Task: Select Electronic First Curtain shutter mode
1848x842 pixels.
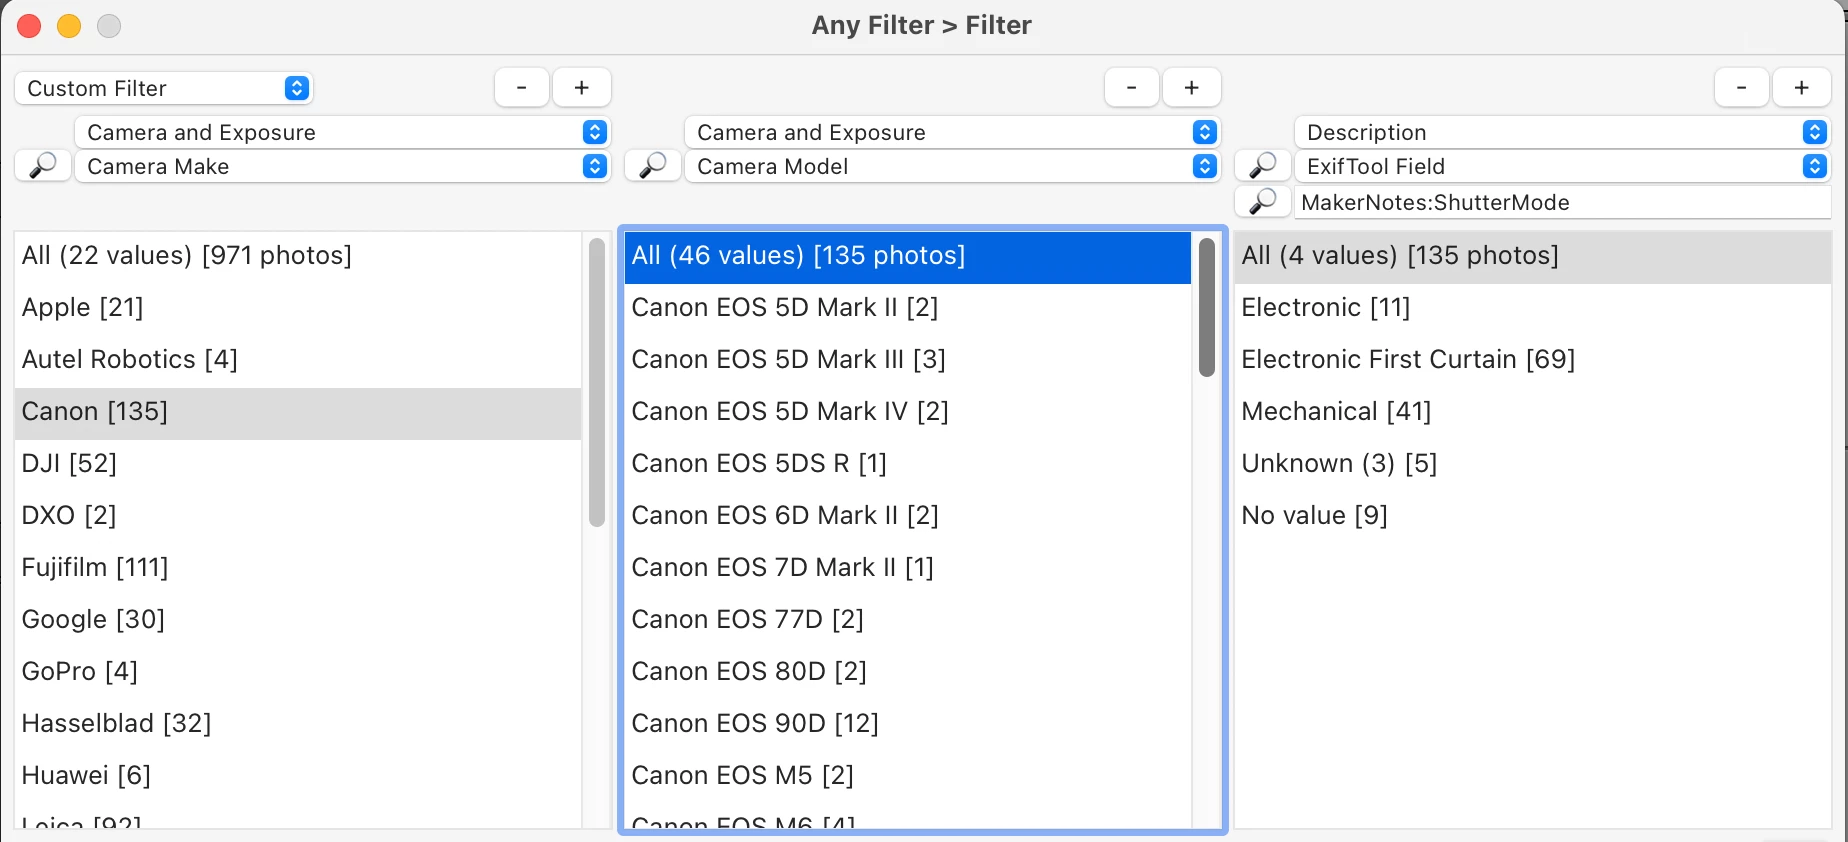Action: coord(1408,359)
